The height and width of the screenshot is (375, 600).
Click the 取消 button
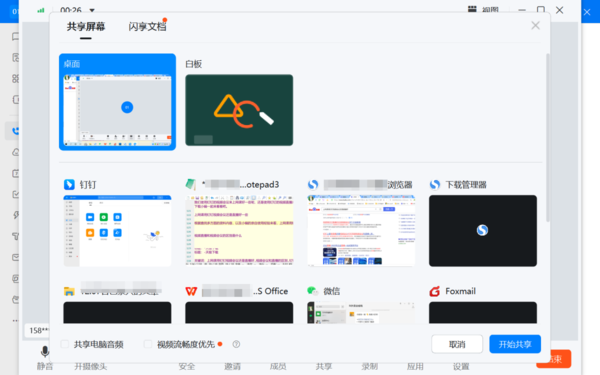(457, 344)
